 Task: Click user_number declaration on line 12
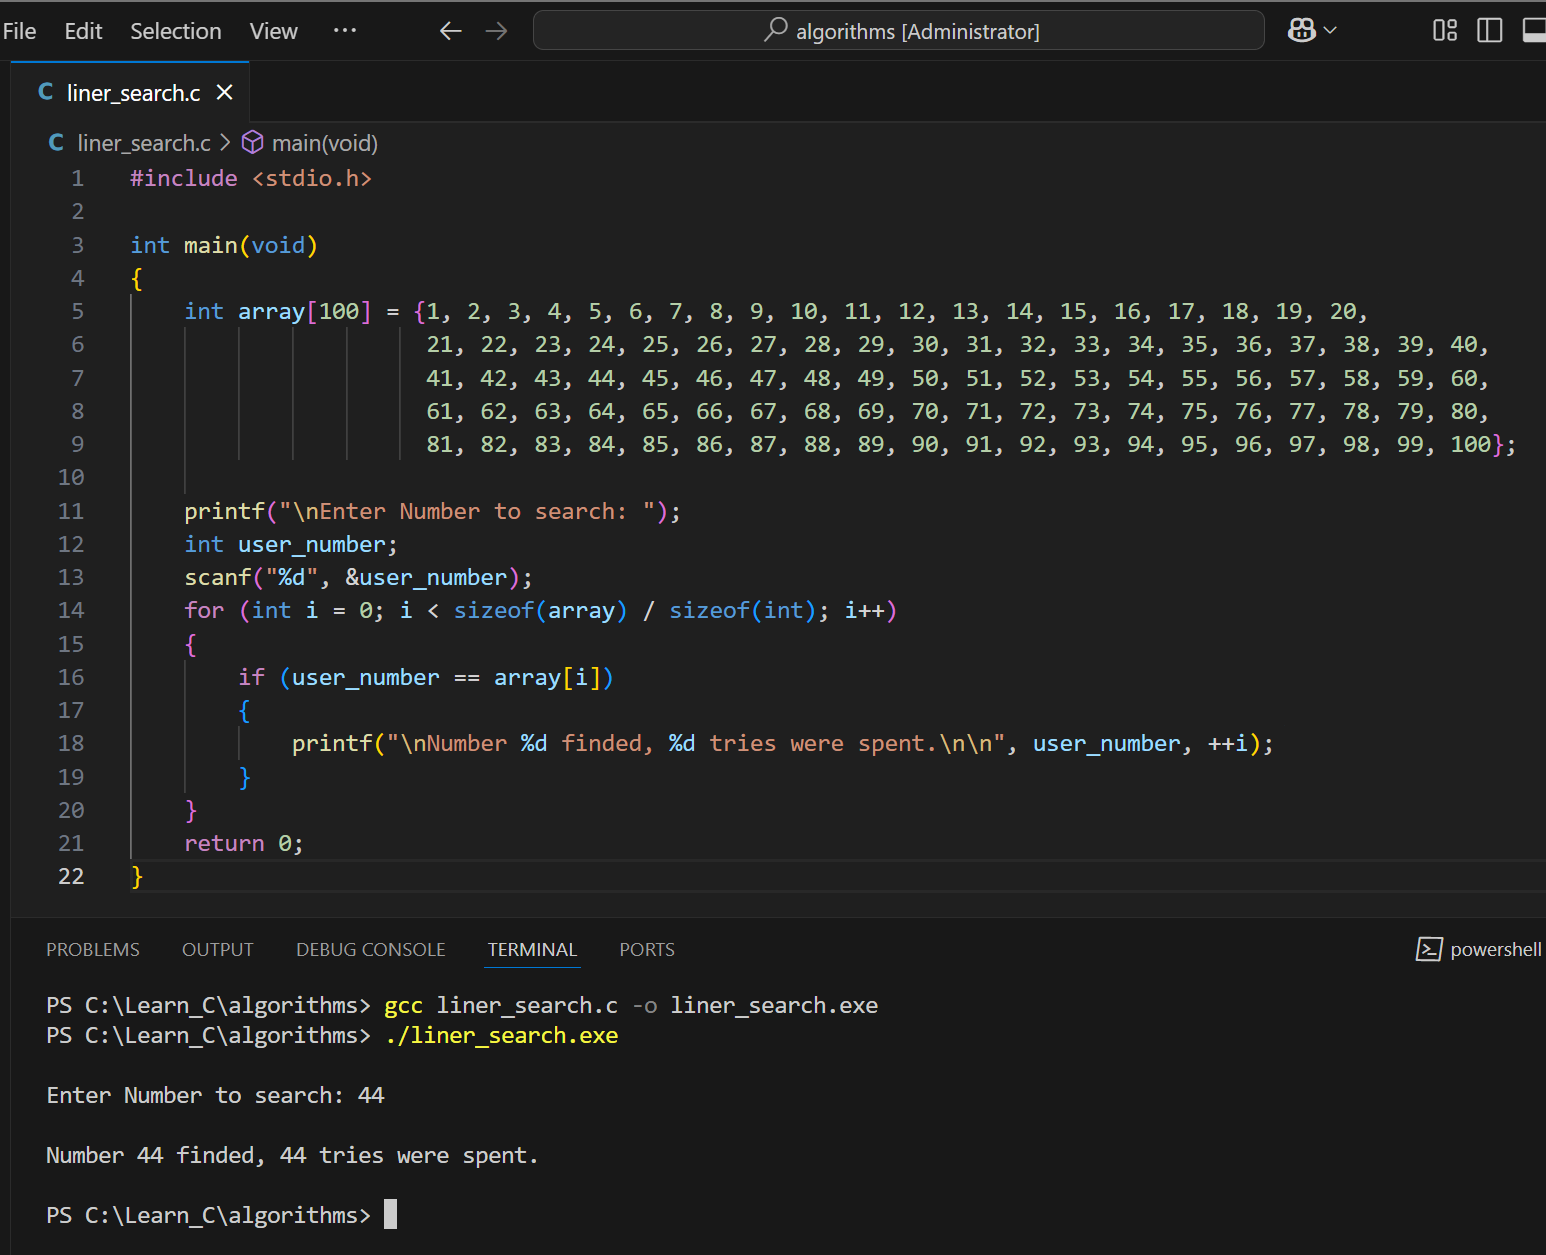click(311, 545)
